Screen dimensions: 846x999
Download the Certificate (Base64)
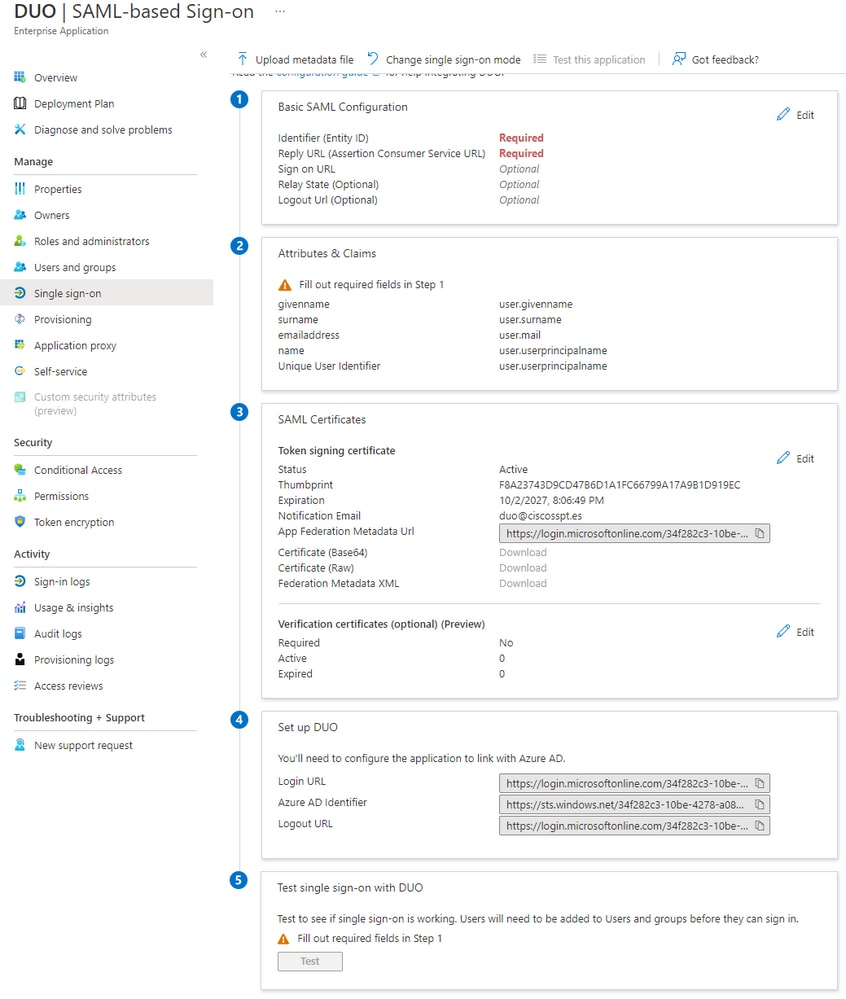click(x=523, y=552)
